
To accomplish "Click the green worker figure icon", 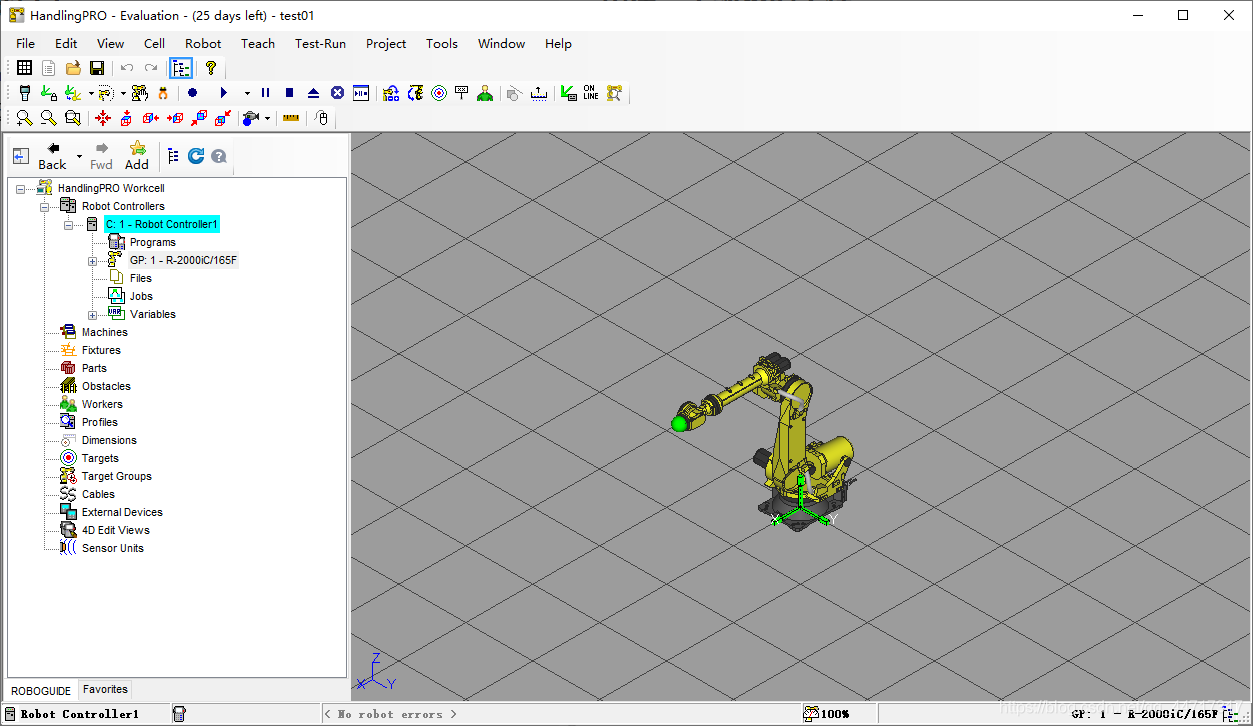I will [485, 93].
